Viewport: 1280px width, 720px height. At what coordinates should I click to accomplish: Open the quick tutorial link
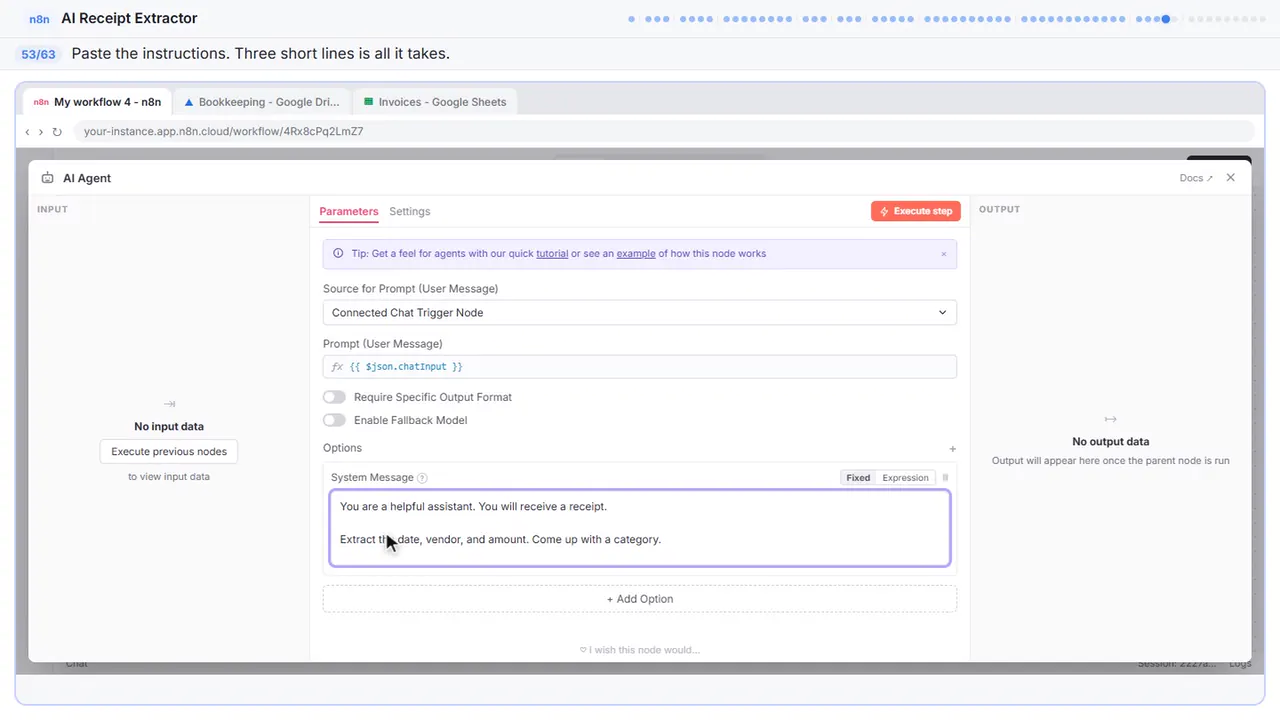552,254
